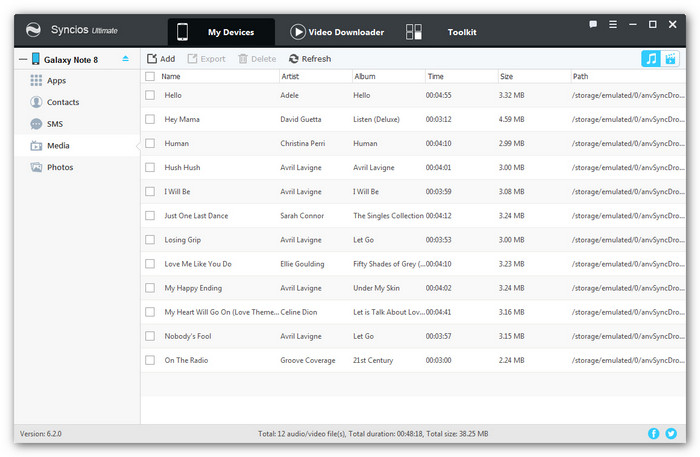Image resolution: width=700 pixels, height=457 pixels.
Task: Click artist Ellie Goulding
Action: [302, 264]
